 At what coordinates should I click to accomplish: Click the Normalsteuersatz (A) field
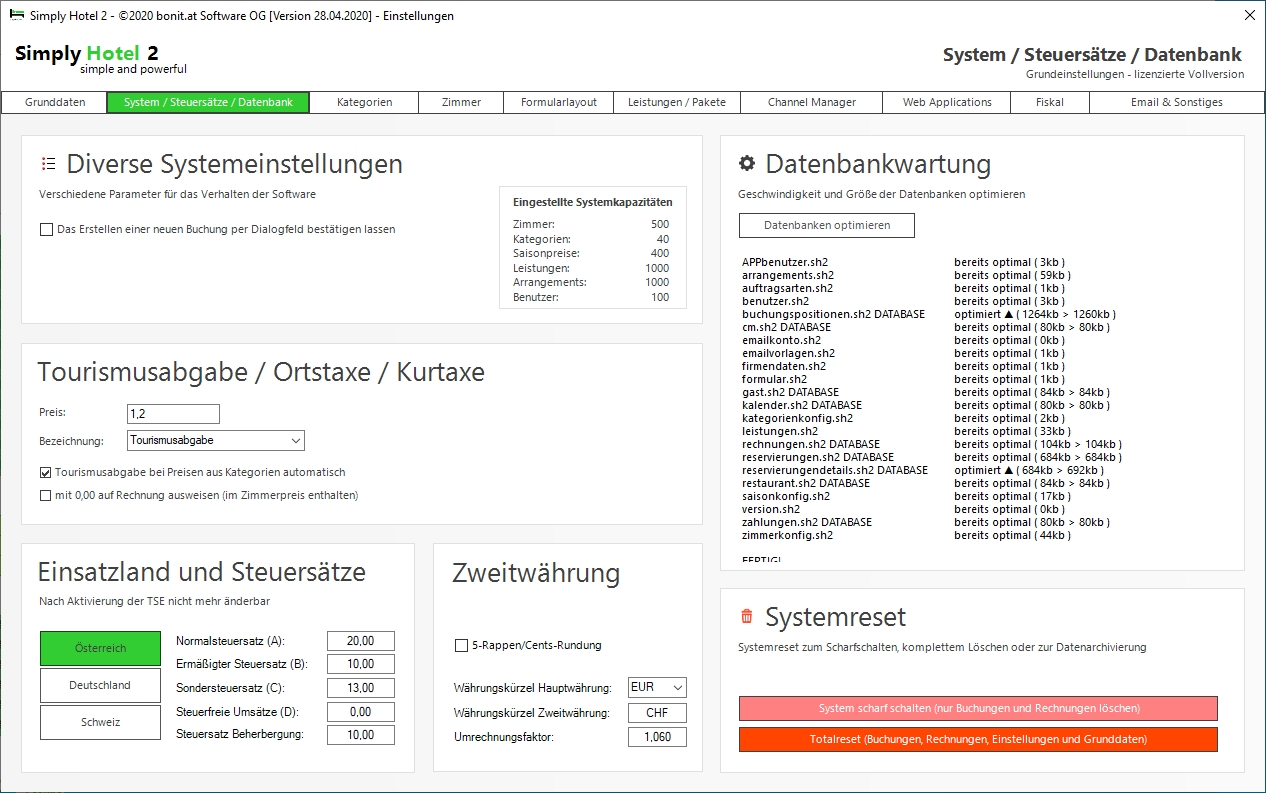(x=361, y=641)
